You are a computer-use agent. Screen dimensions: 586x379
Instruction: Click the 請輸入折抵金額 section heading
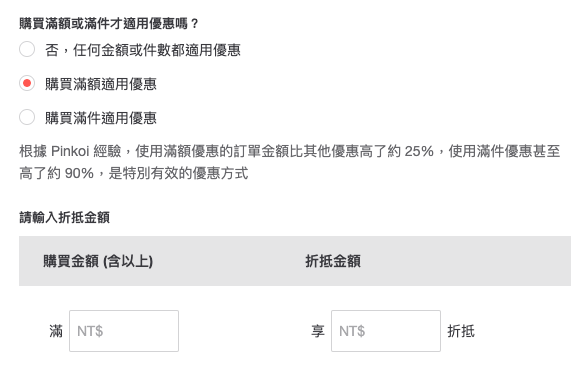[x=64, y=217]
